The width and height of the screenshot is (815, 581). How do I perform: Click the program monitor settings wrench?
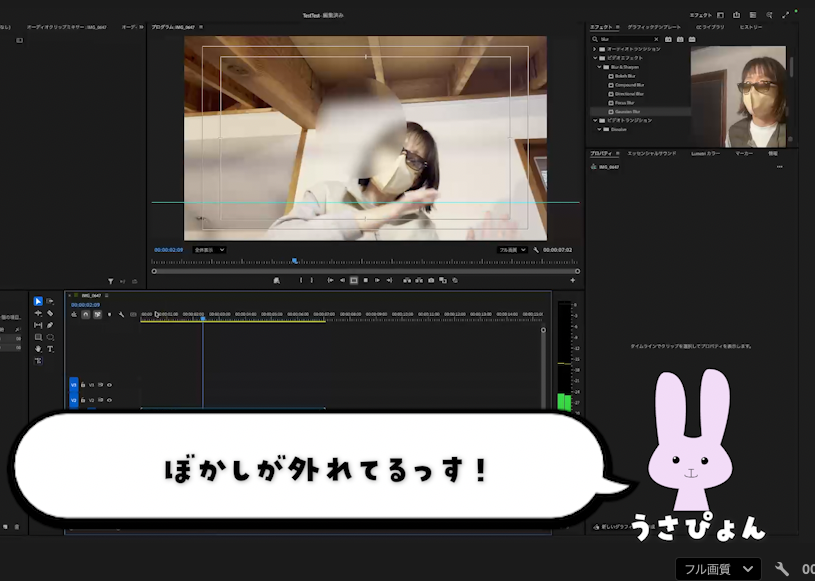coord(536,250)
